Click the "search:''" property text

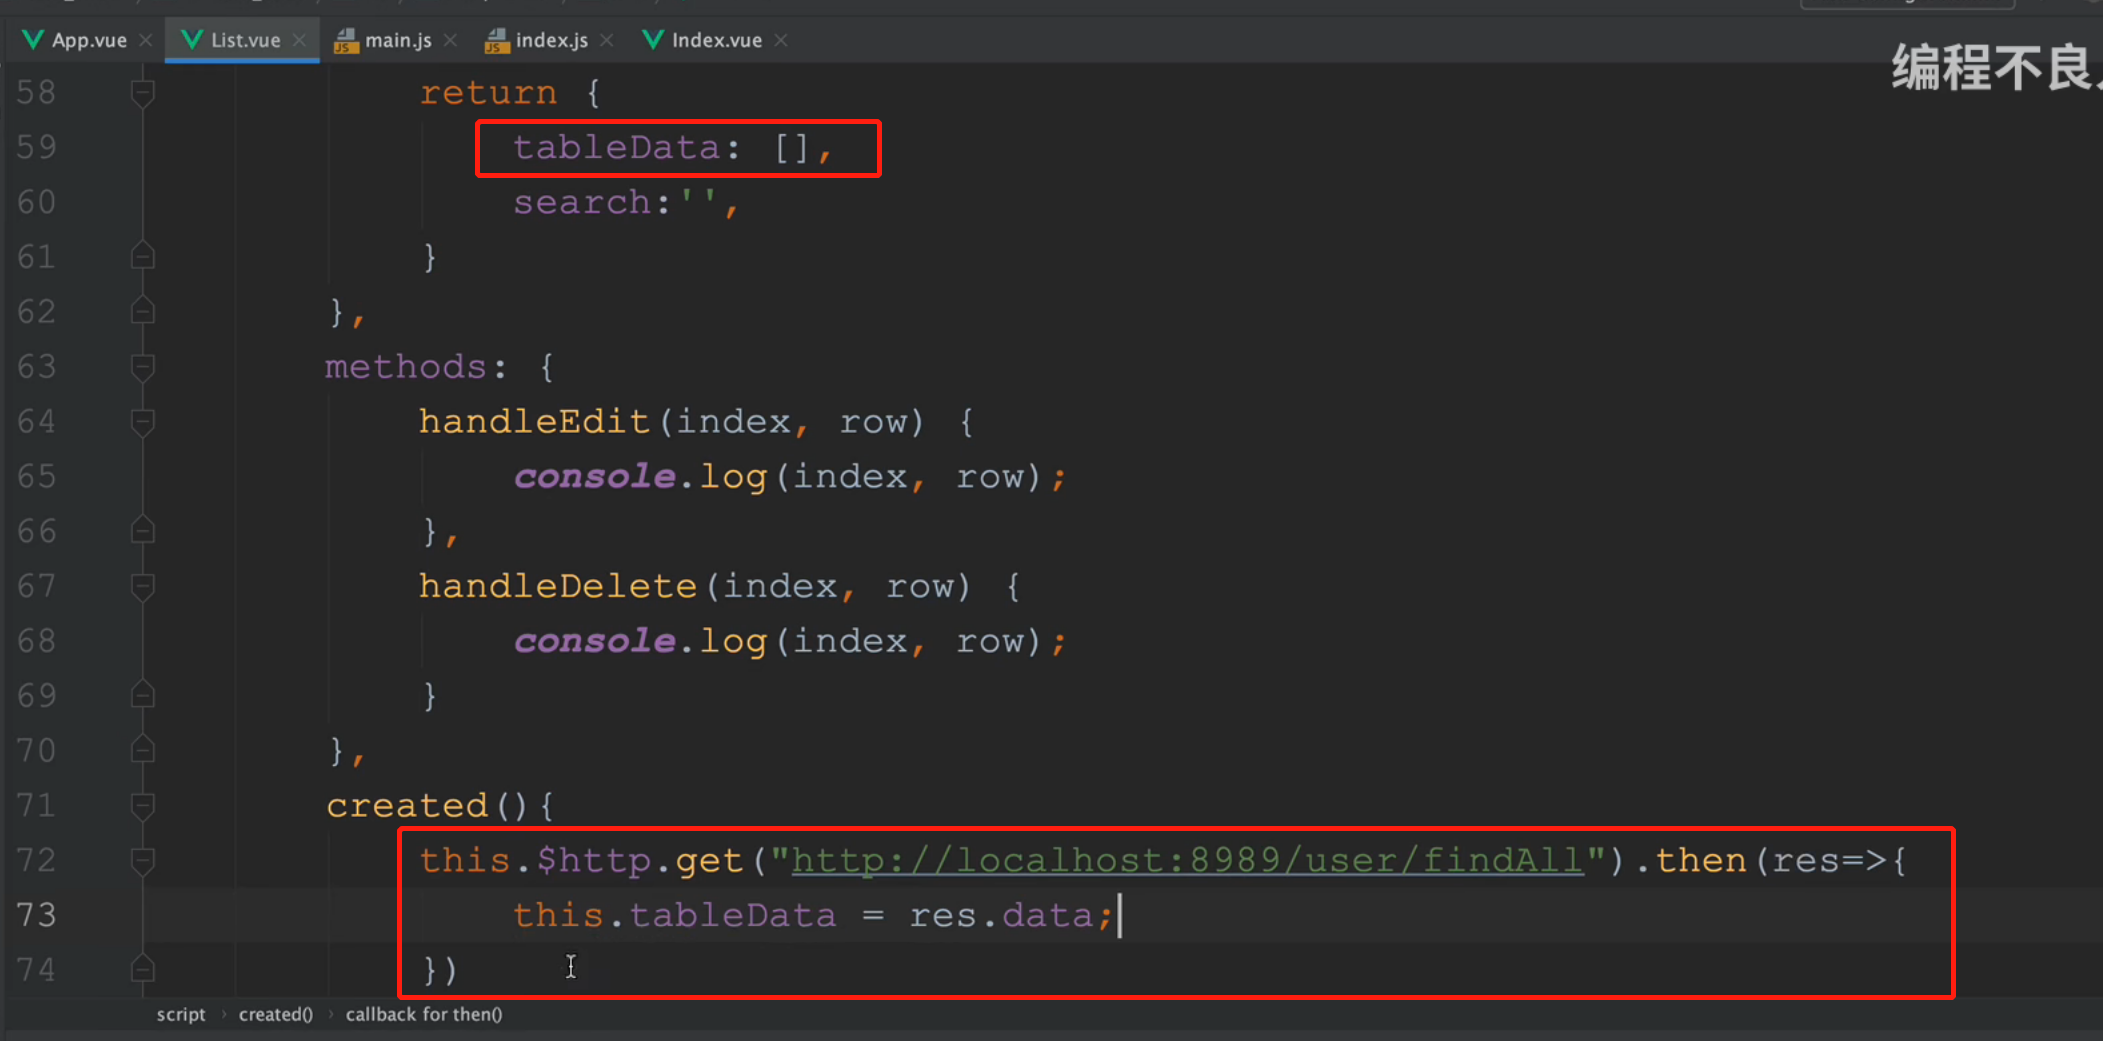click(x=625, y=203)
